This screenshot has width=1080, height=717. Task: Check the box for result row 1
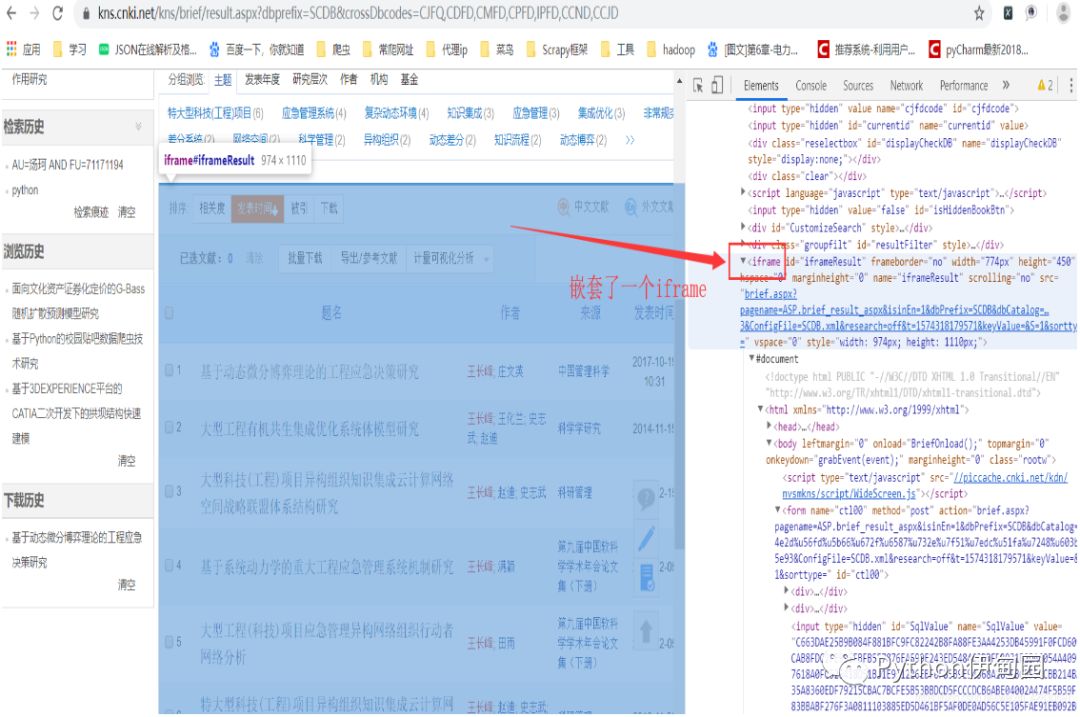(169, 371)
